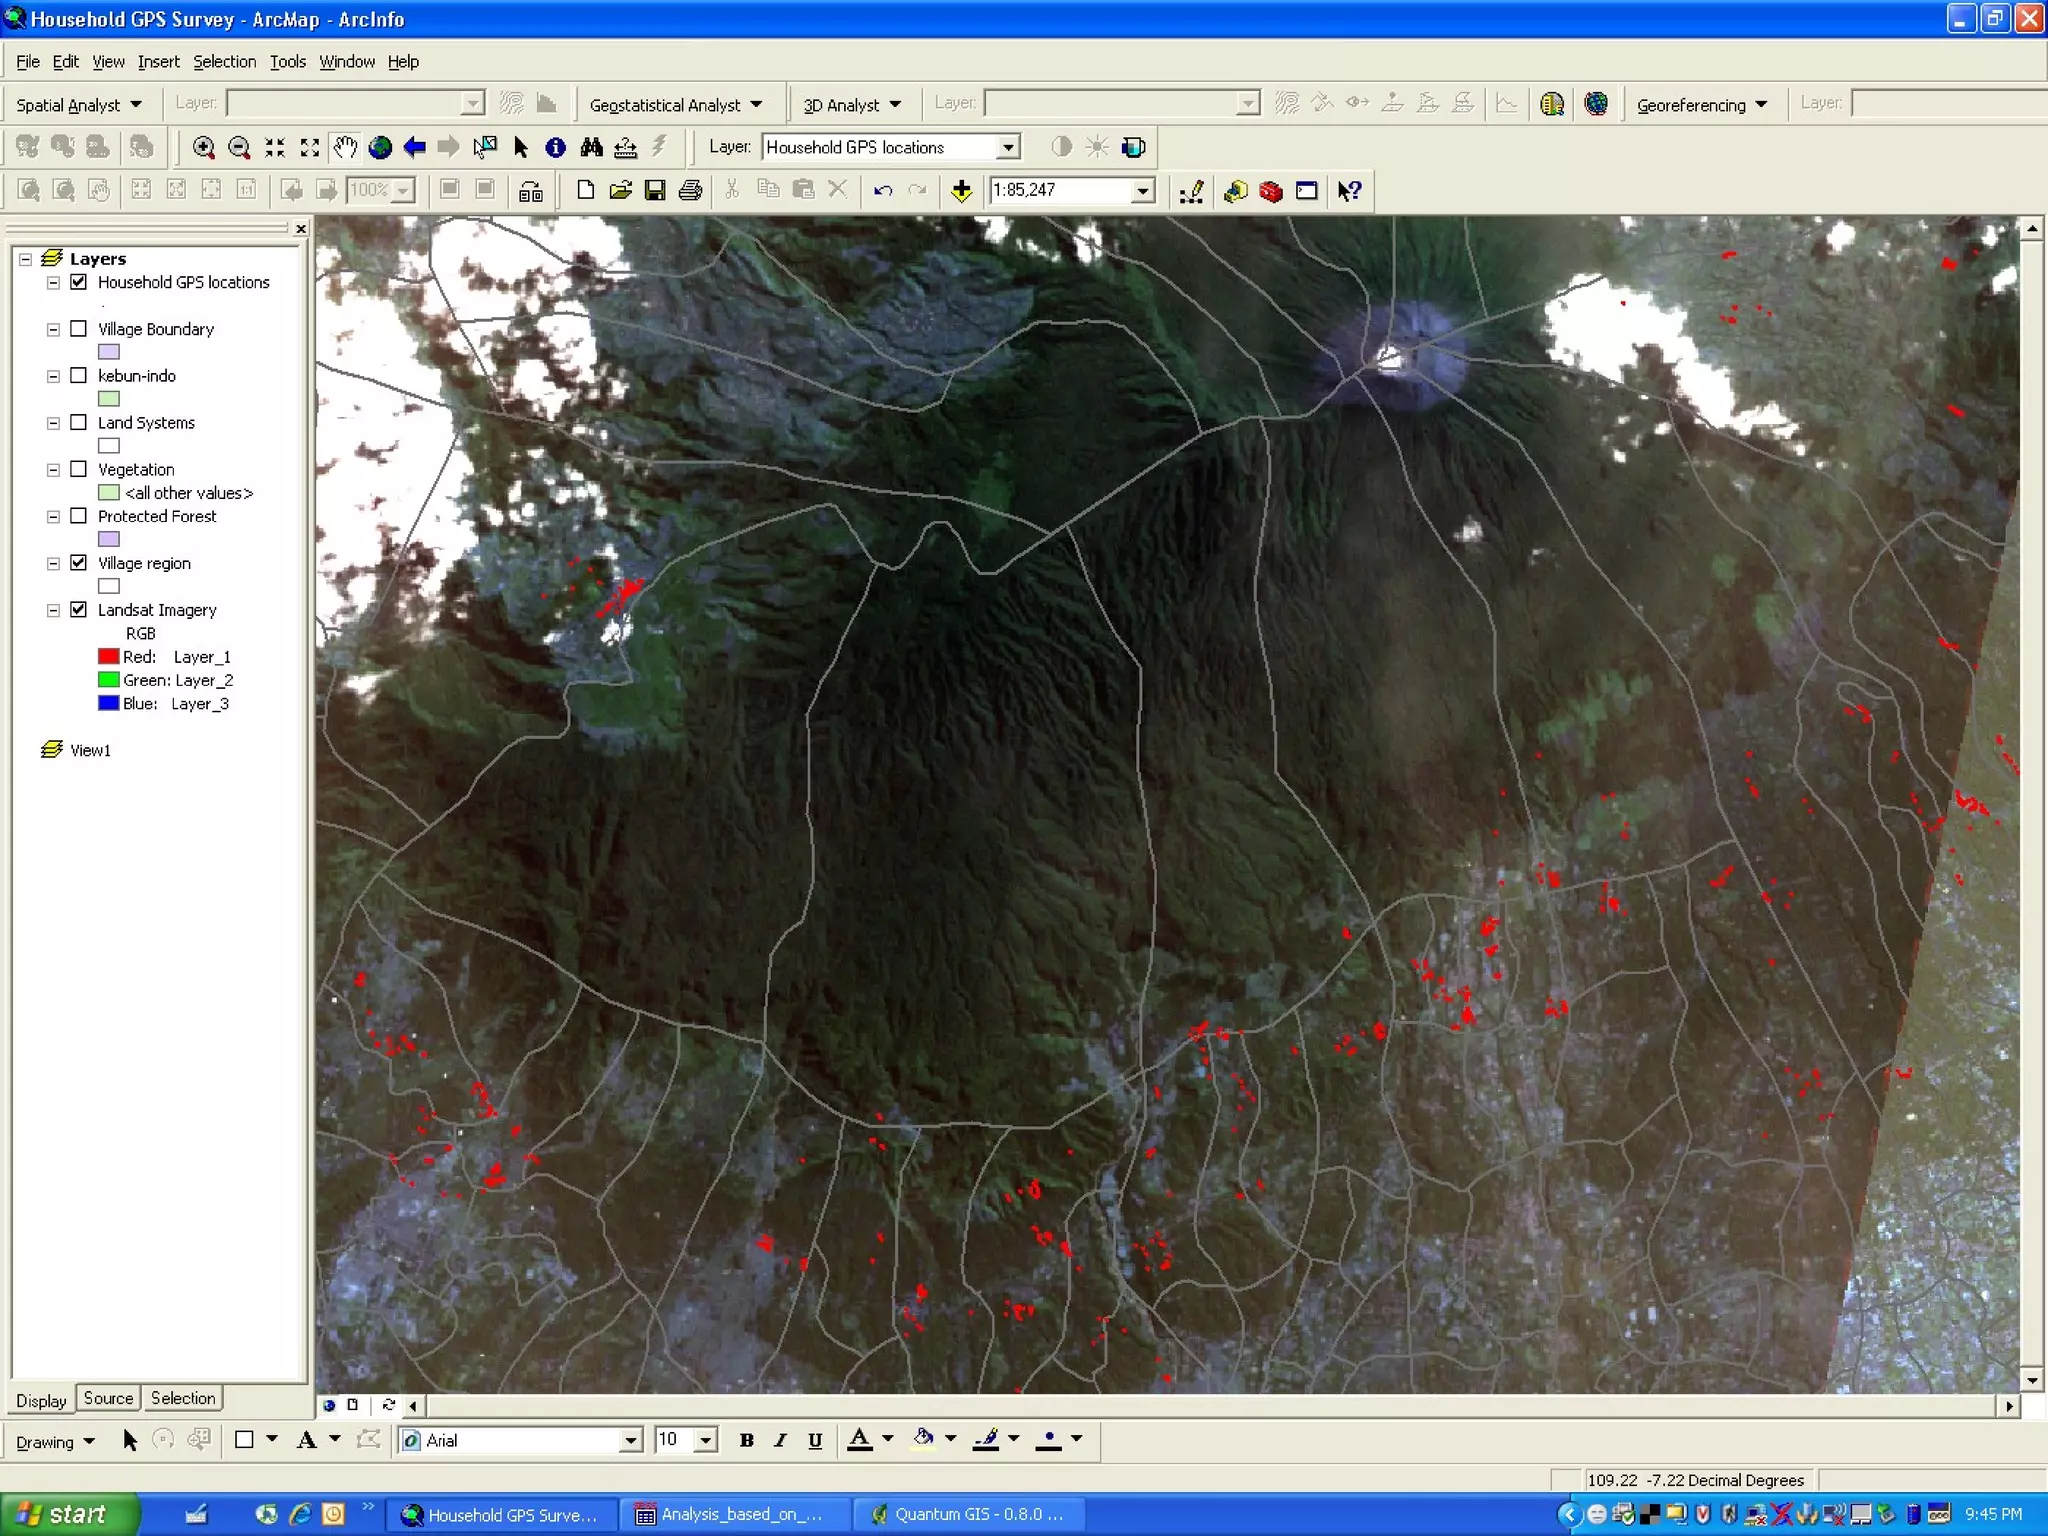This screenshot has height=1536, width=2048.
Task: Enable the Village Boundary layer
Action: pyautogui.click(x=79, y=329)
